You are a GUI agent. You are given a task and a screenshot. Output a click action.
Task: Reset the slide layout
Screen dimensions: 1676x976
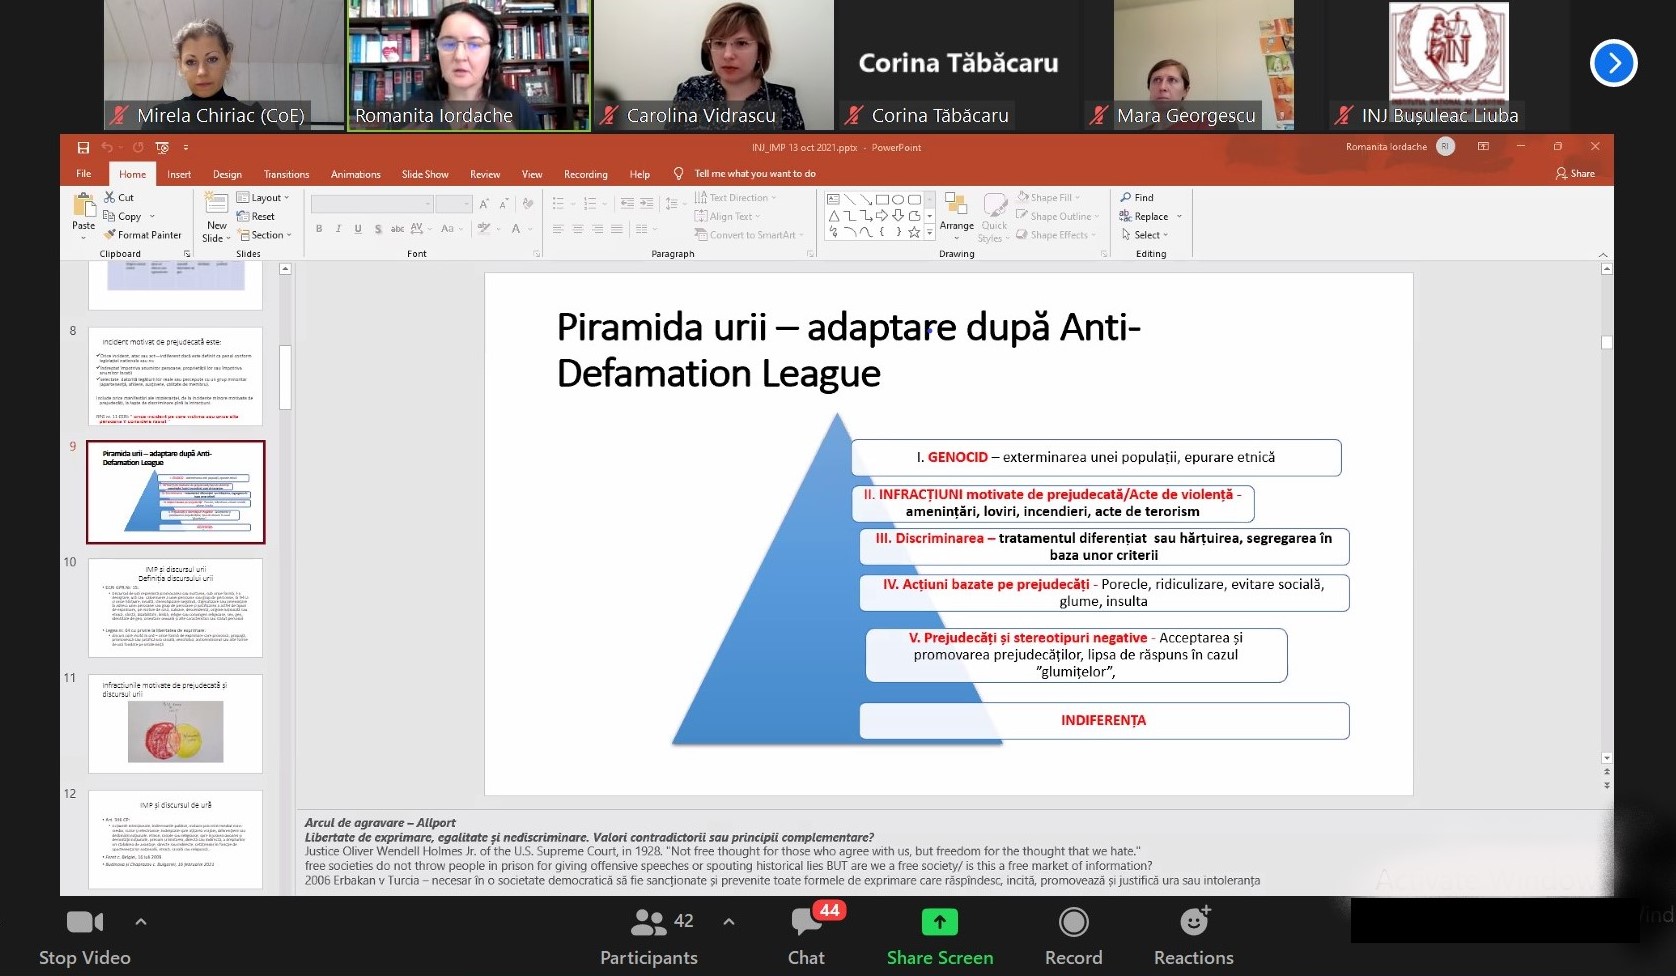point(256,216)
